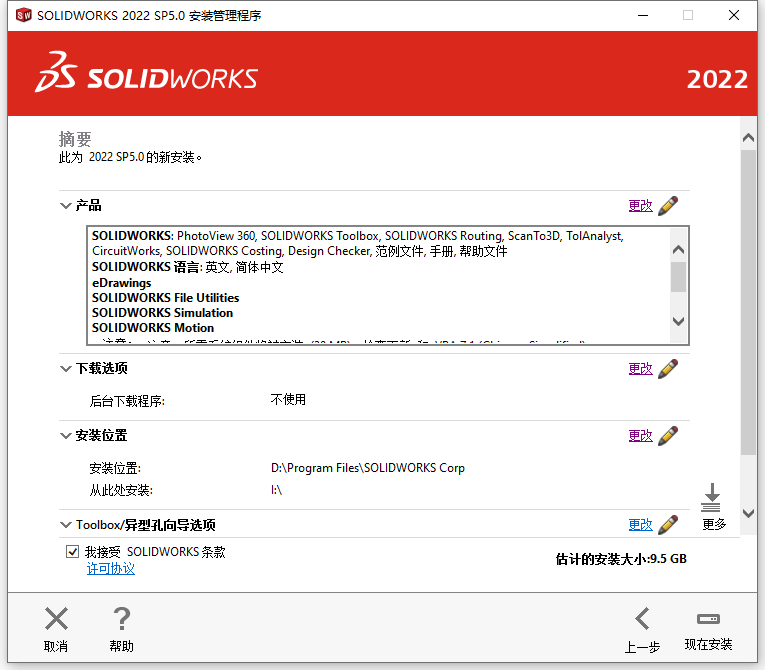The height and width of the screenshot is (670, 765).
Task: Click the 从此处安装 value I:\
Action: click(x=277, y=490)
